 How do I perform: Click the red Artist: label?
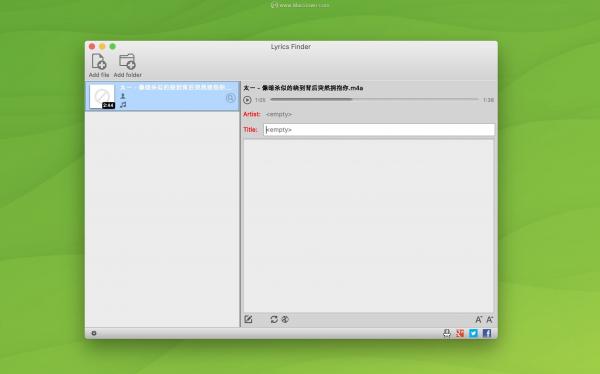[x=252, y=114]
